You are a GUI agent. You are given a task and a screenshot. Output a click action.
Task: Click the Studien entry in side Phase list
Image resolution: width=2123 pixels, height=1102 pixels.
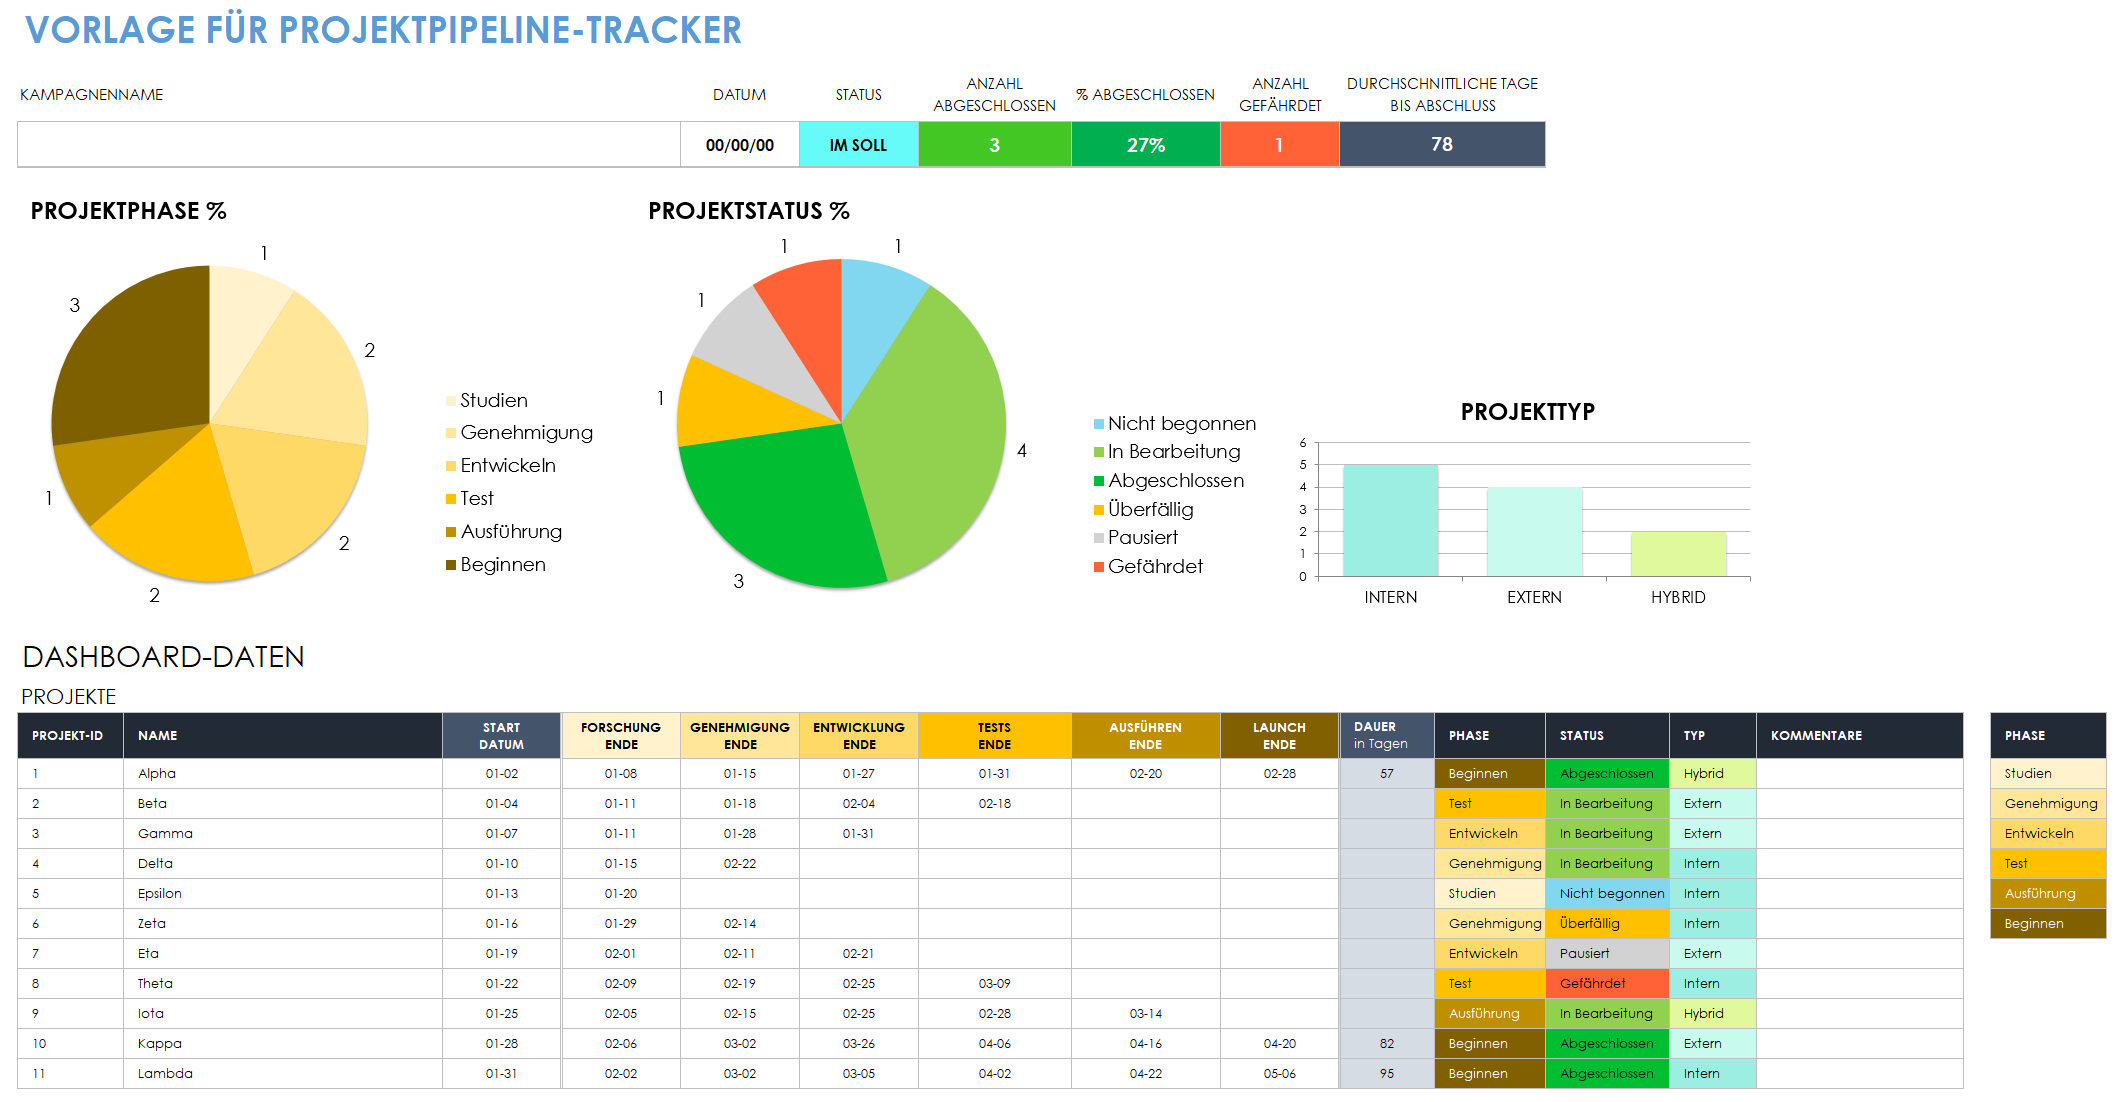pos(2048,774)
